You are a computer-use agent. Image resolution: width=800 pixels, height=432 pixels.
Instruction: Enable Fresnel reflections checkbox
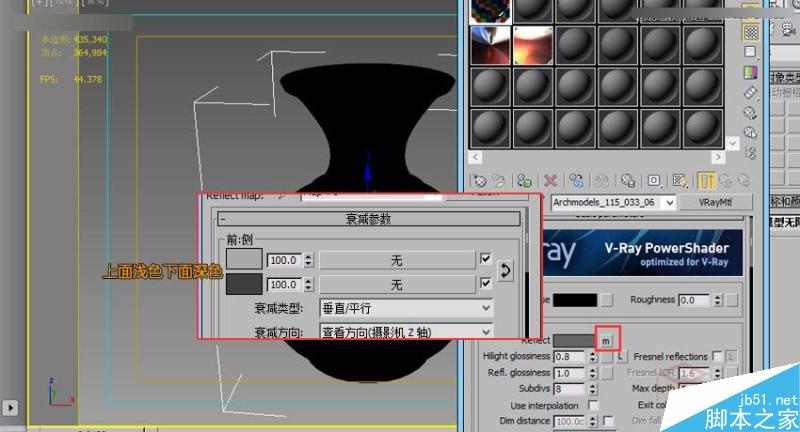tap(717, 356)
